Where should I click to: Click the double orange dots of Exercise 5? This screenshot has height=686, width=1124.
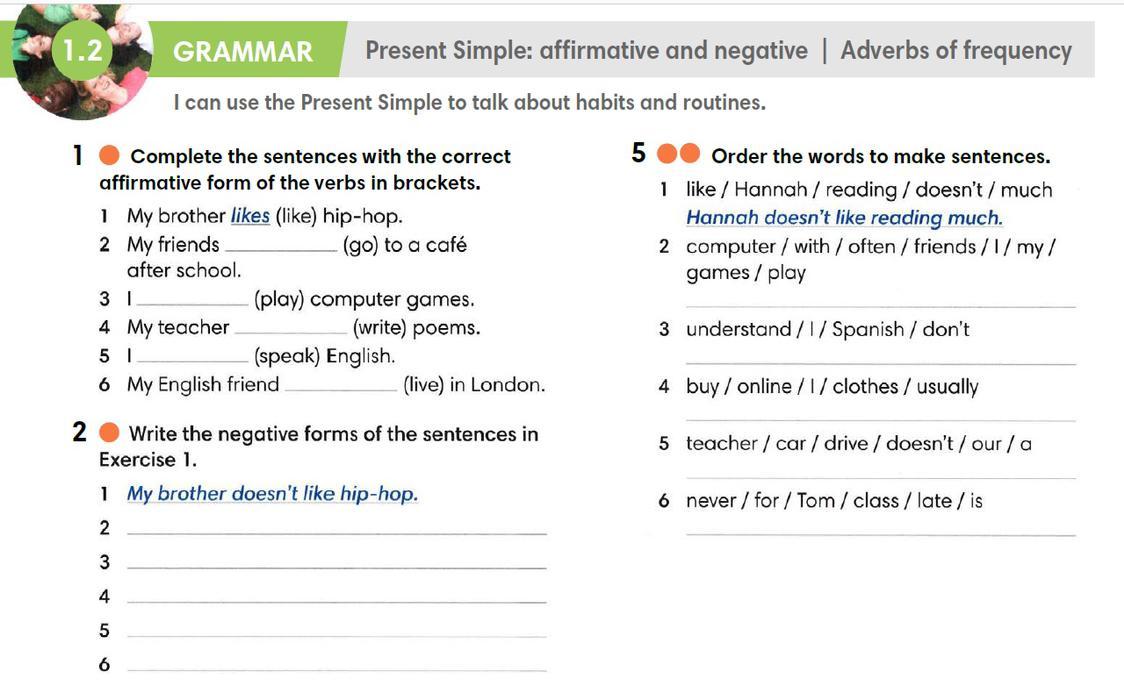(679, 155)
